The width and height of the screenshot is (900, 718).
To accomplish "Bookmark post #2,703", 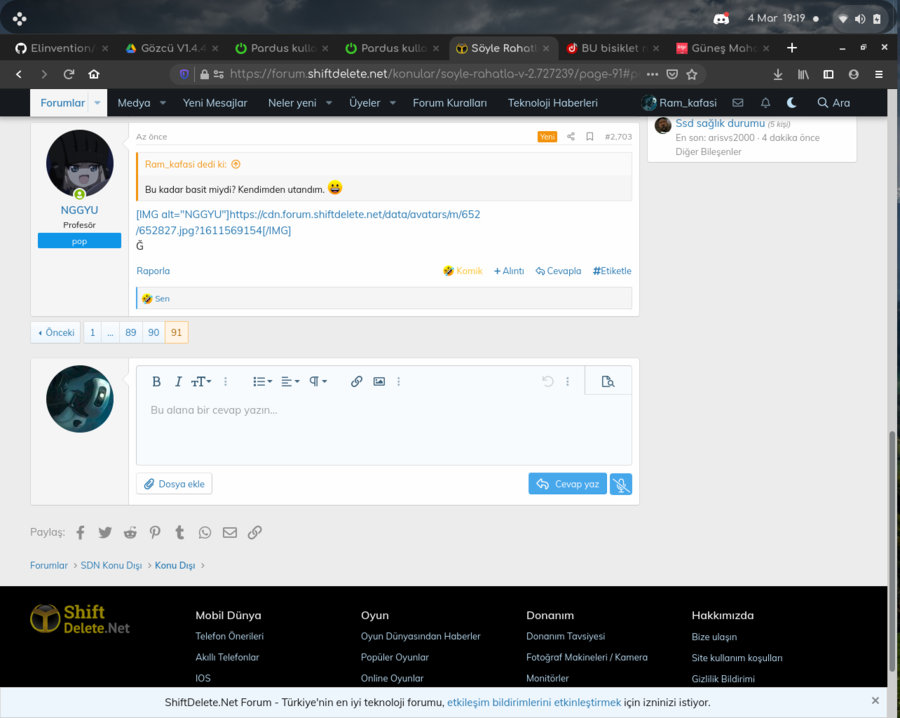I will tap(589, 137).
